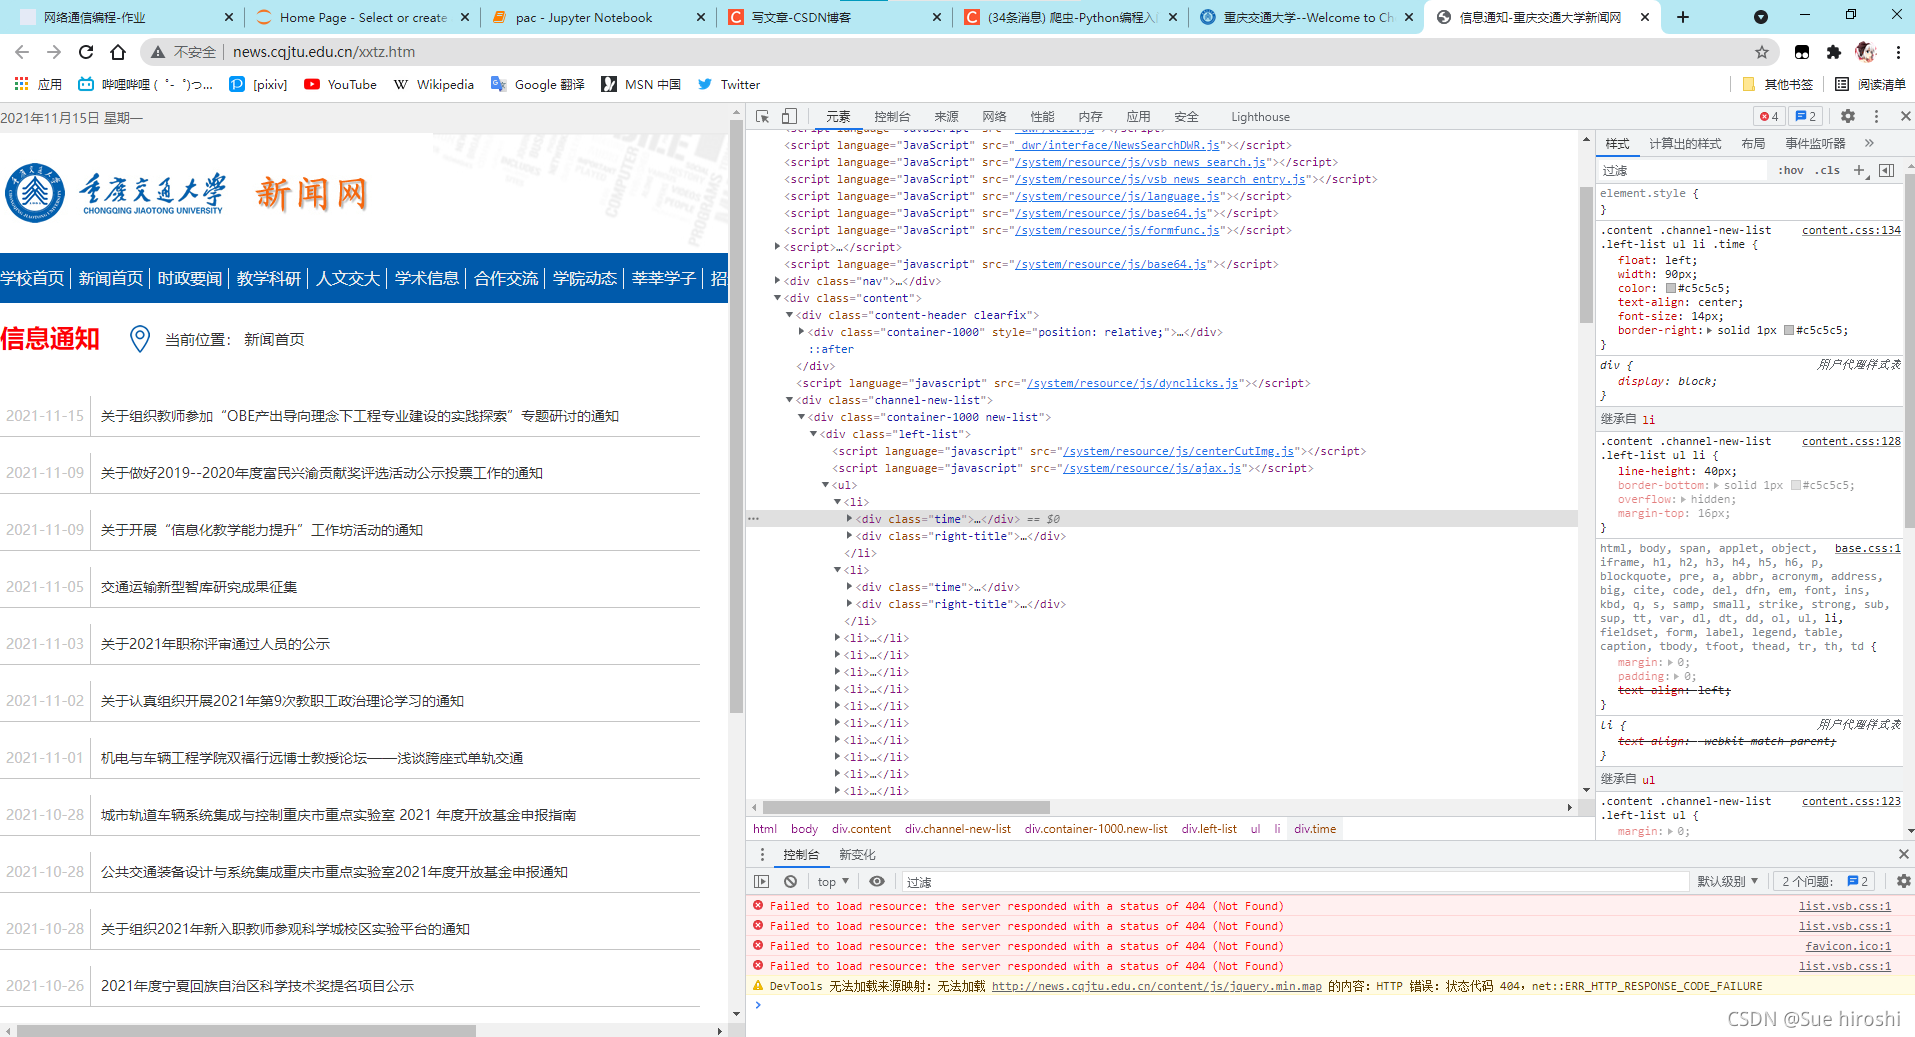Select the top context dropdown in console
The width and height of the screenshot is (1915, 1037).
click(833, 881)
